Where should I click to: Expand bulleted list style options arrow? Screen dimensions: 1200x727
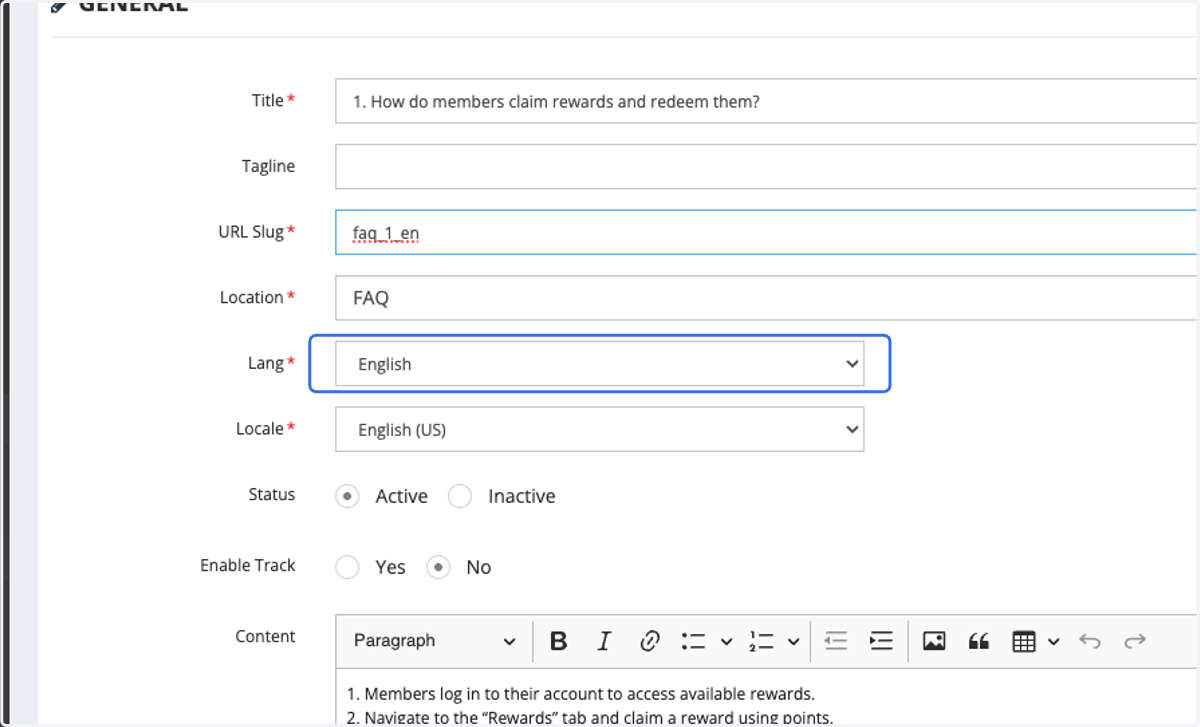[726, 642]
